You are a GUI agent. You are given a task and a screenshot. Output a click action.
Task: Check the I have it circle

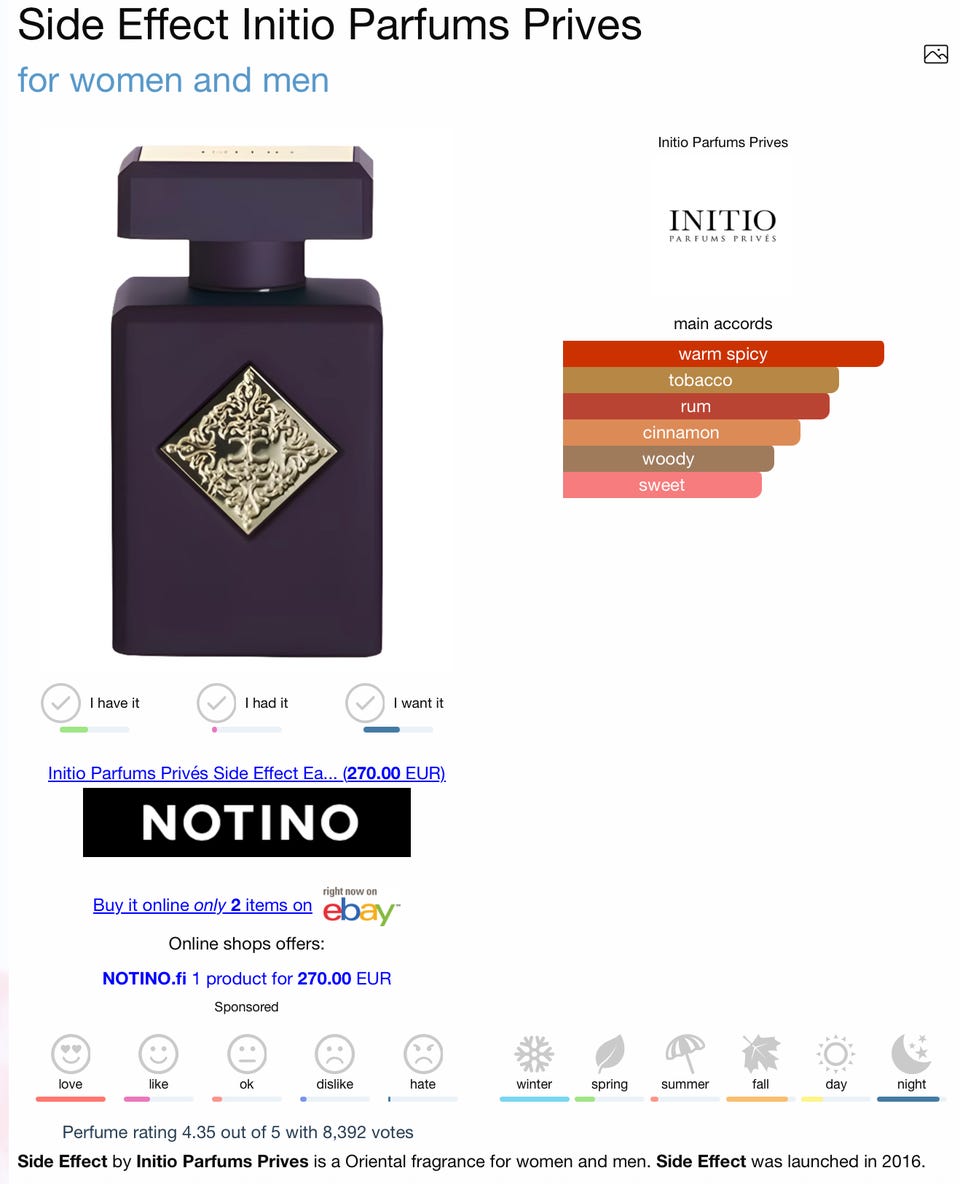pyautogui.click(x=60, y=703)
